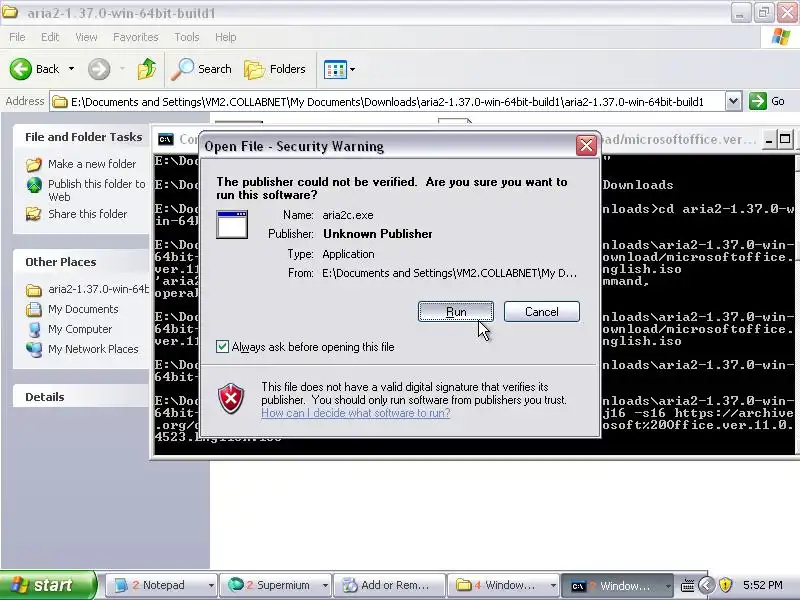Click the Run button in Security Warning

(x=456, y=312)
